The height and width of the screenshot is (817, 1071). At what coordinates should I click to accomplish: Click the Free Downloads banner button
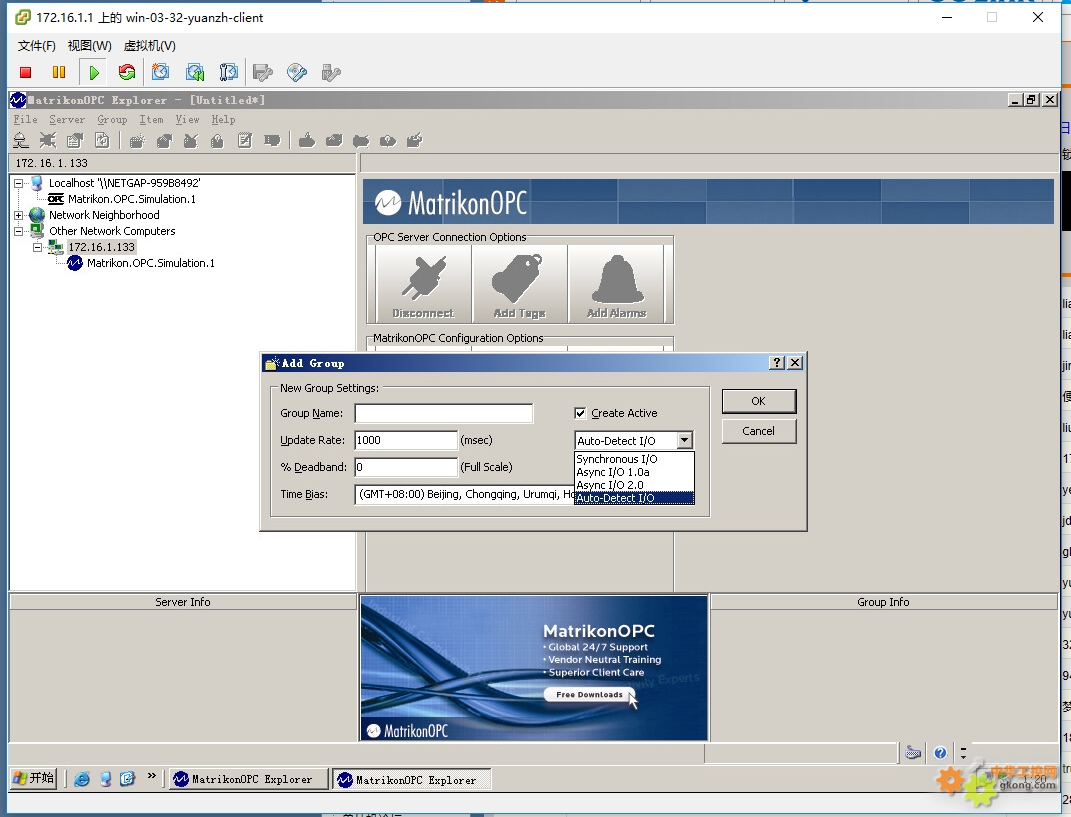(589, 695)
